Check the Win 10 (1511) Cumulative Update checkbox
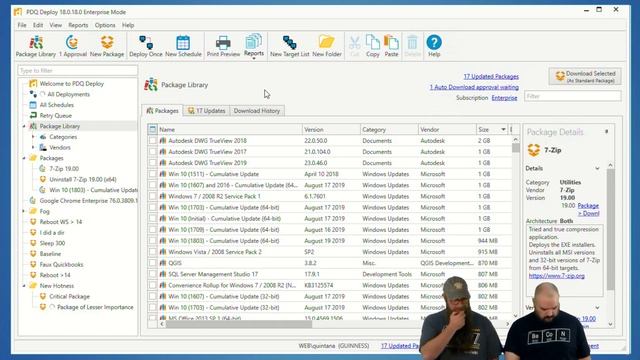 pos(153,174)
